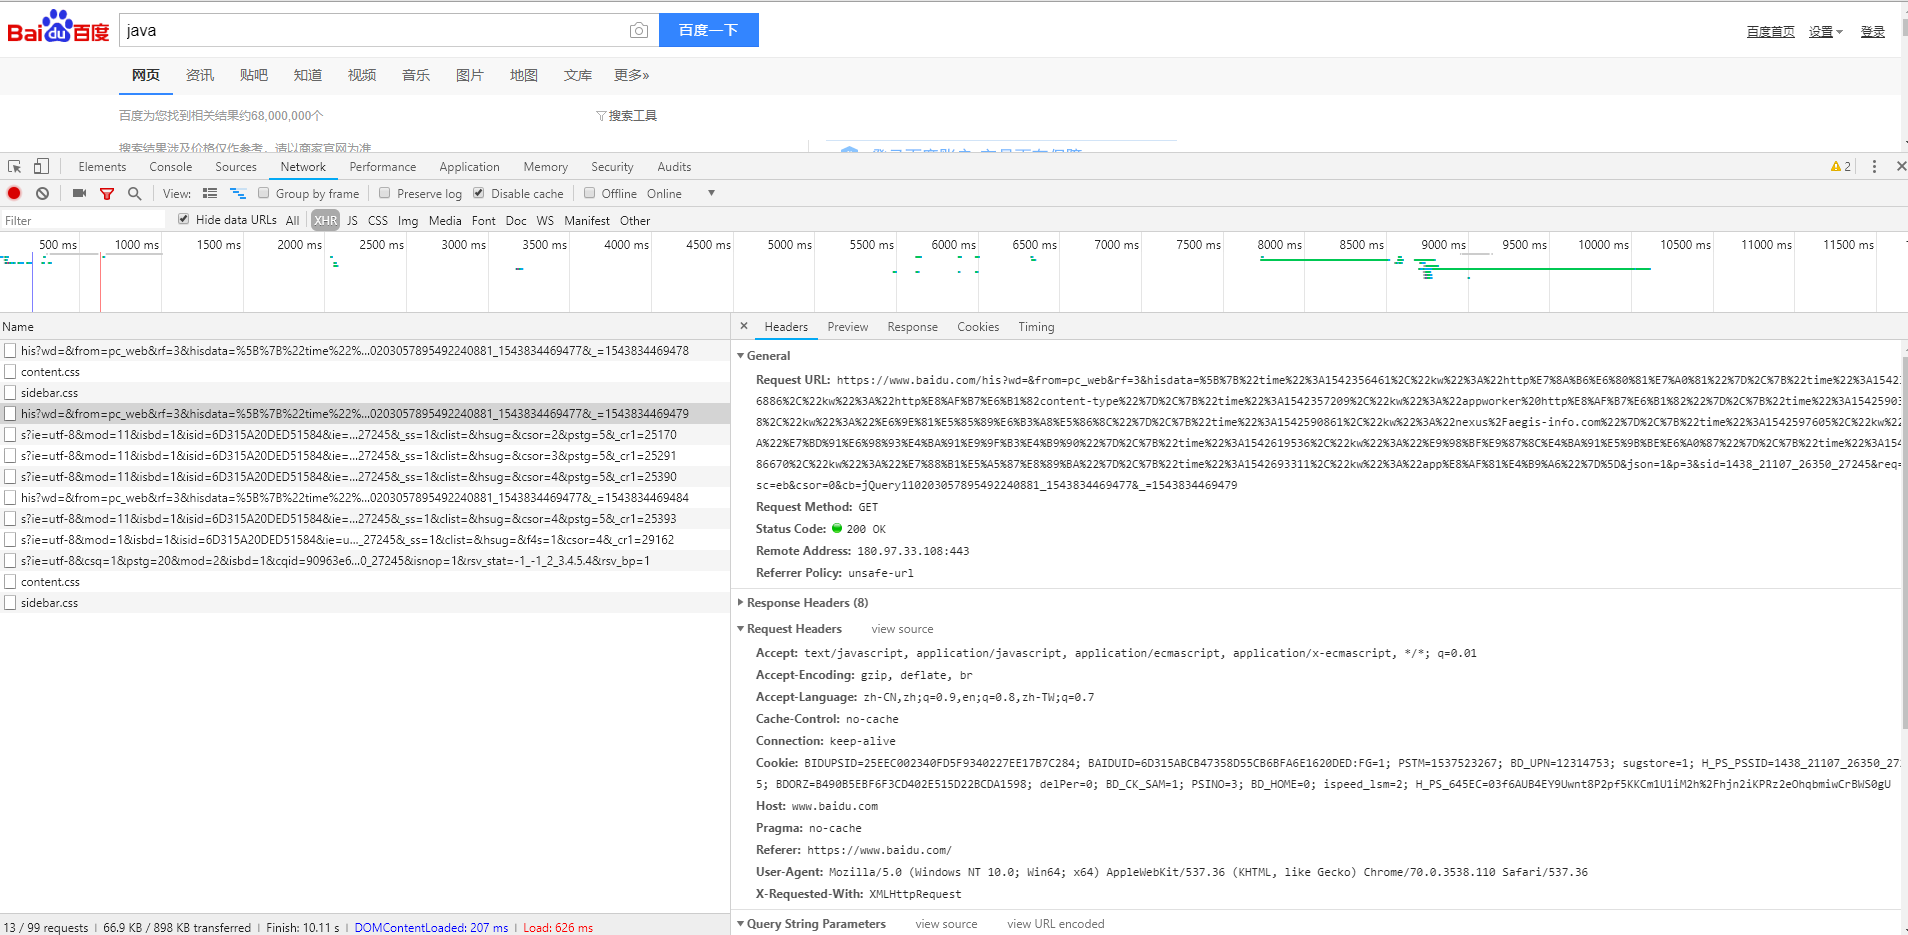Switch to the Response tab of request
This screenshot has height=935, width=1908.
click(913, 327)
